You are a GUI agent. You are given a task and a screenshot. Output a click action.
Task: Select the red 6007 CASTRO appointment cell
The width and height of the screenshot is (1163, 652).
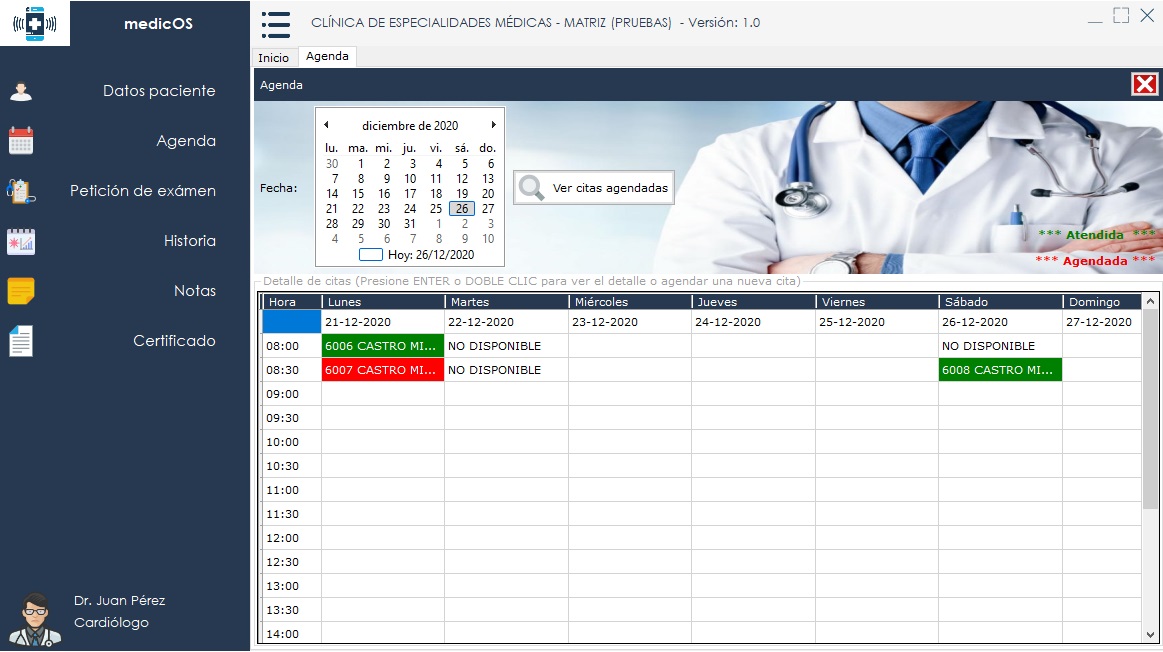382,370
